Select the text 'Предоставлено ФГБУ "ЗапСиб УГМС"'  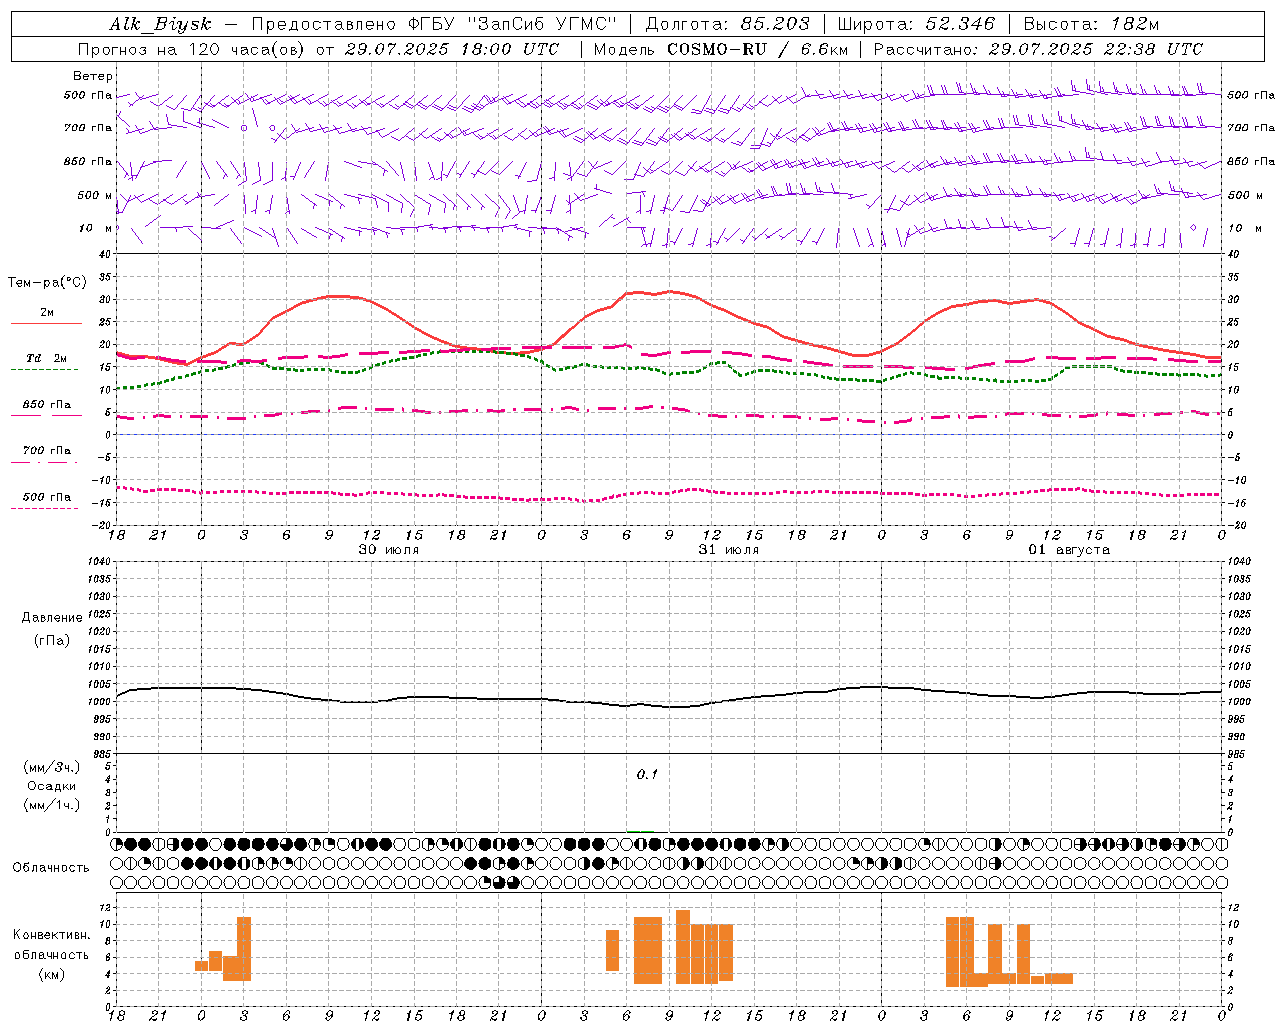click(x=434, y=24)
